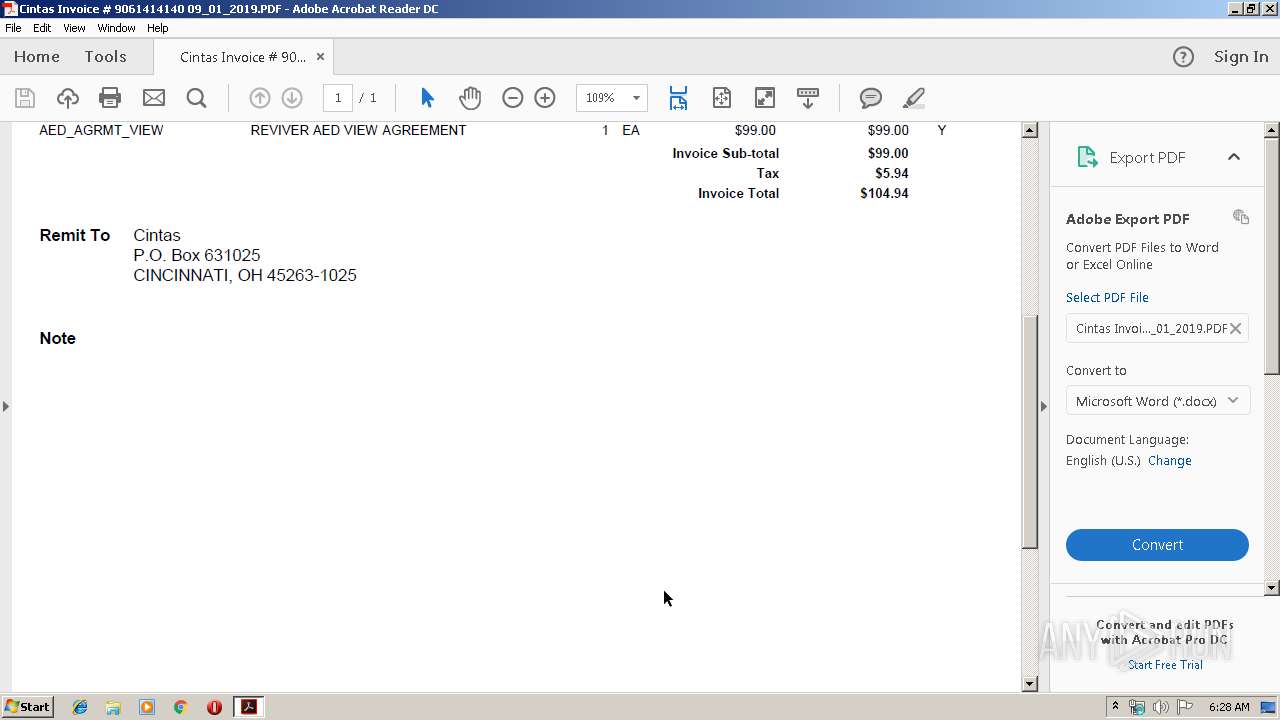
Task: Click the selected PDF file name field
Action: (x=1157, y=328)
